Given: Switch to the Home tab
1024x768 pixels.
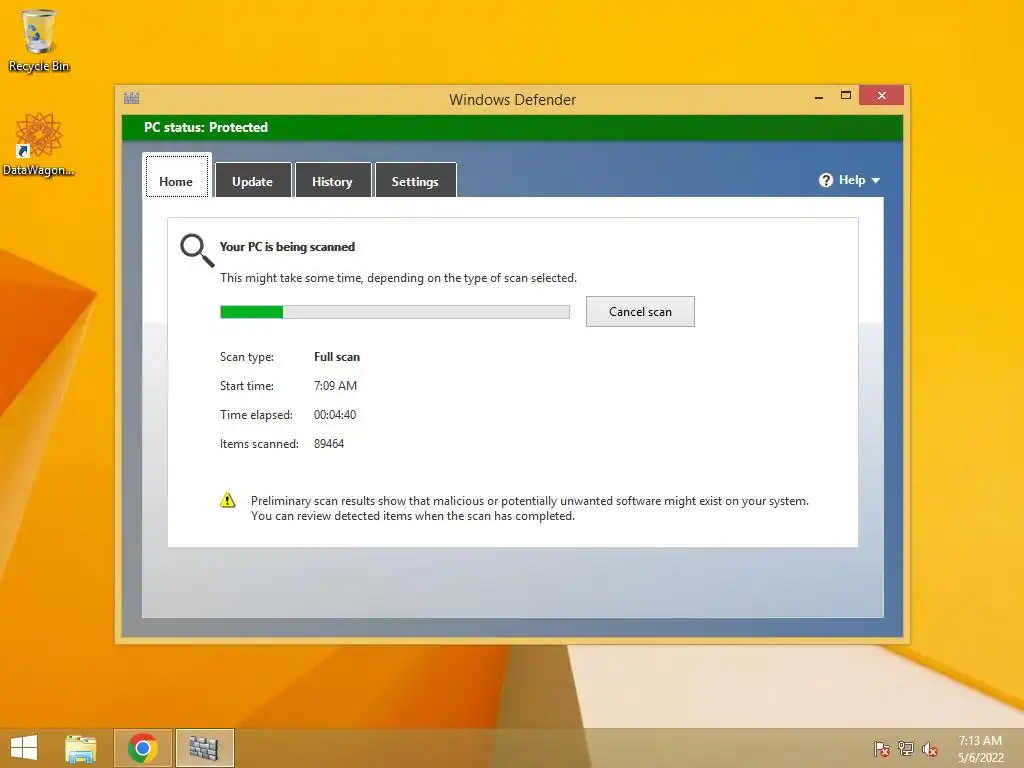Looking at the screenshot, I should pyautogui.click(x=176, y=176).
